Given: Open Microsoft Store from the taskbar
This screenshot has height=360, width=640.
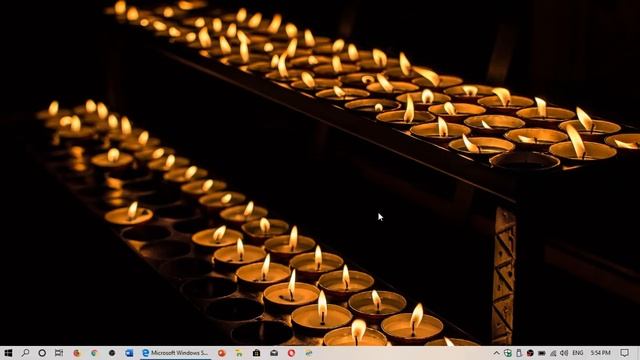Looking at the screenshot, I should [x=256, y=353].
